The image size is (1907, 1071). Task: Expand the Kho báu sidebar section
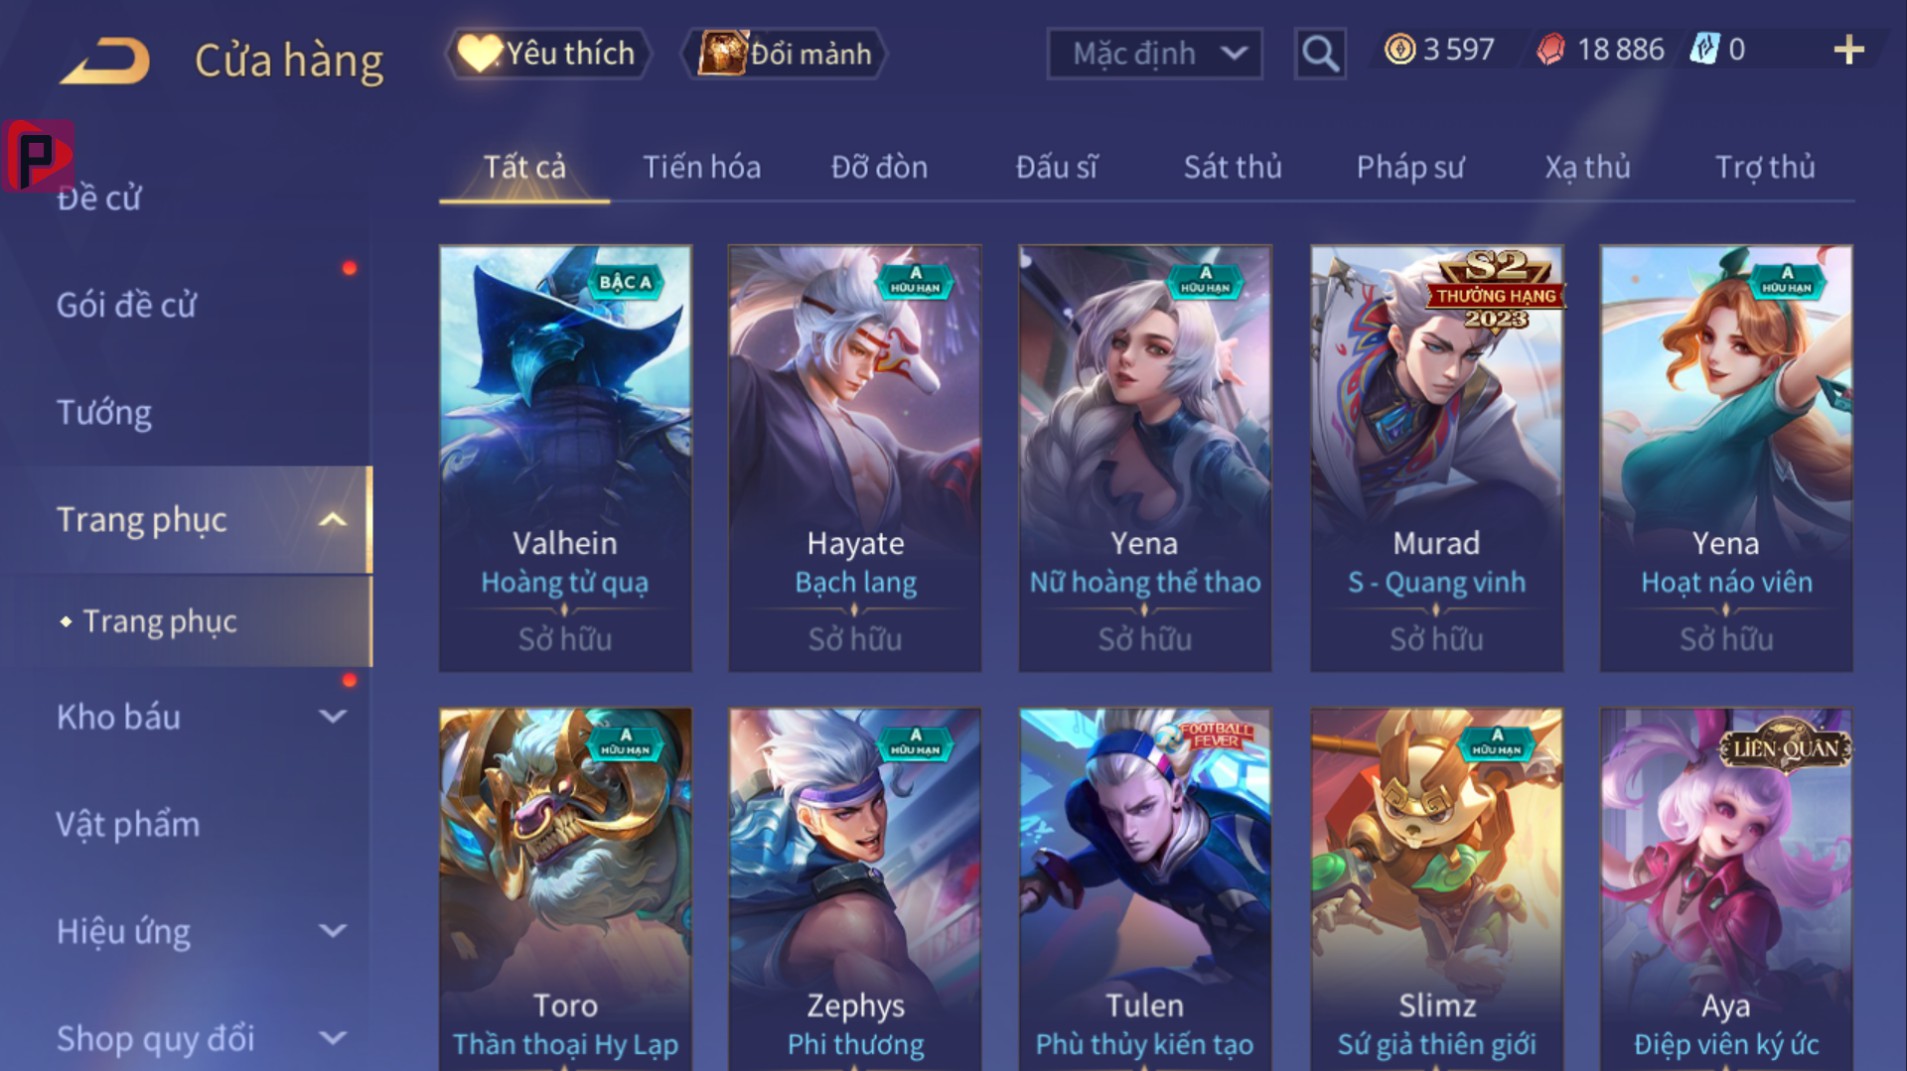click(332, 716)
